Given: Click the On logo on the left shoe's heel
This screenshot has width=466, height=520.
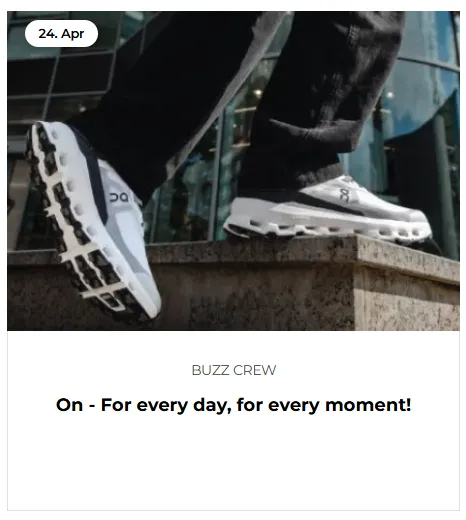Looking at the screenshot, I should [x=119, y=197].
